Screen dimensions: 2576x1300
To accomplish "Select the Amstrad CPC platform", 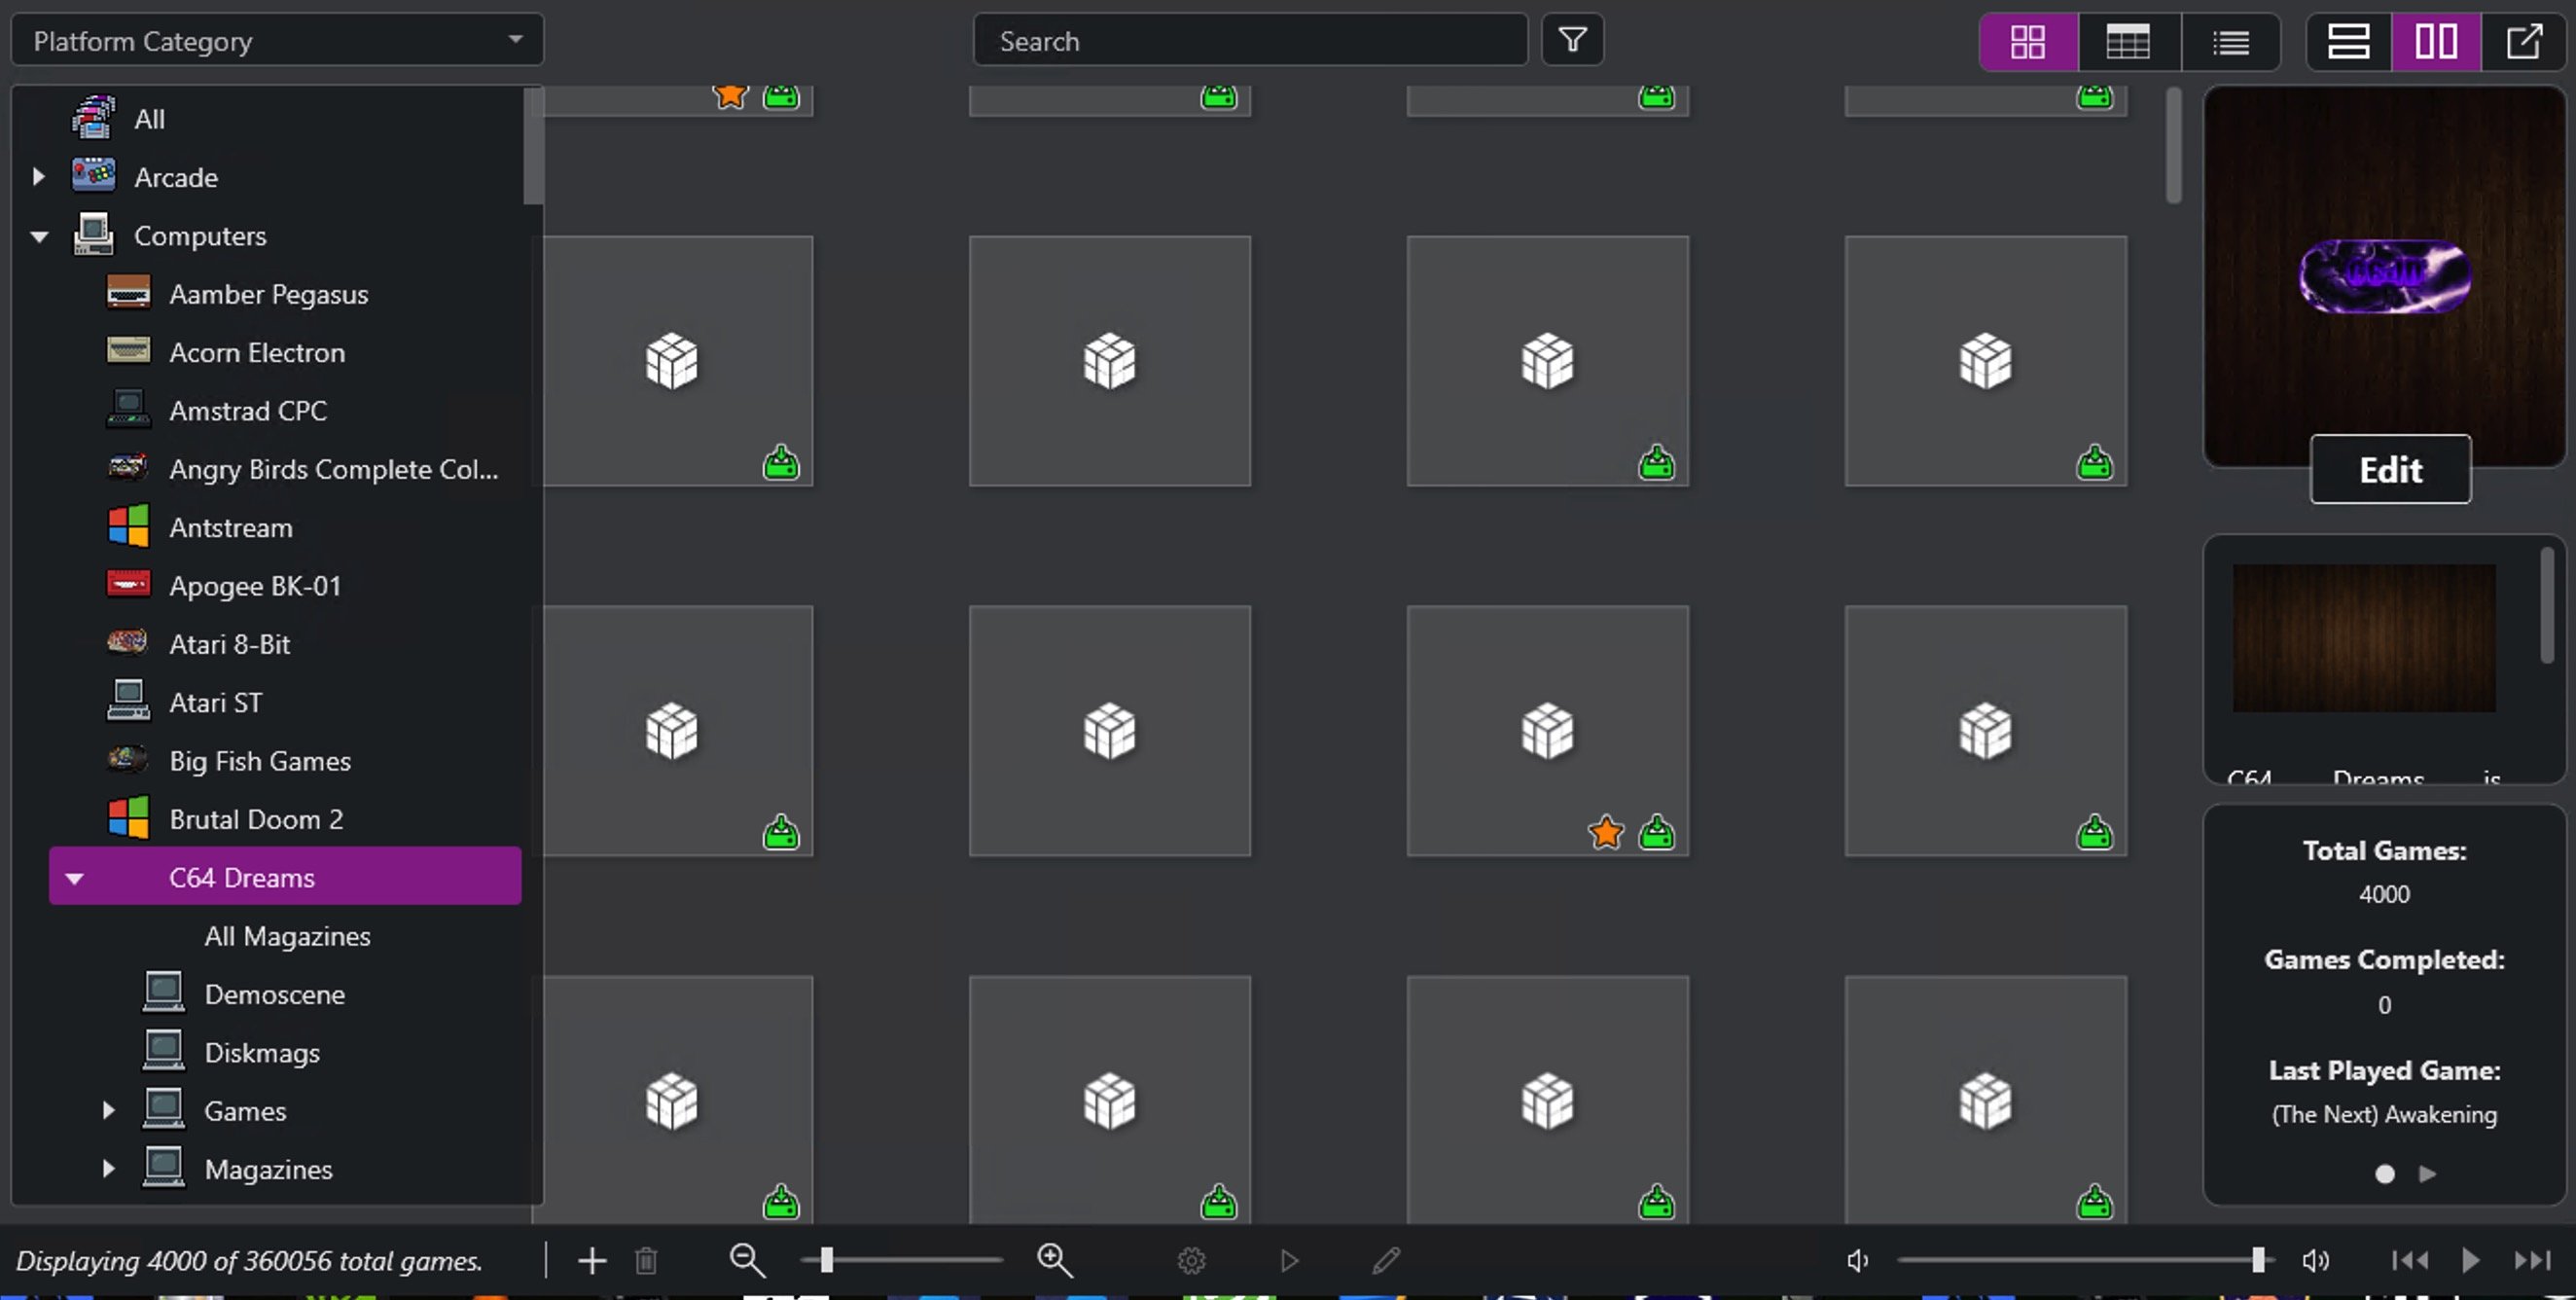I will (x=248, y=411).
